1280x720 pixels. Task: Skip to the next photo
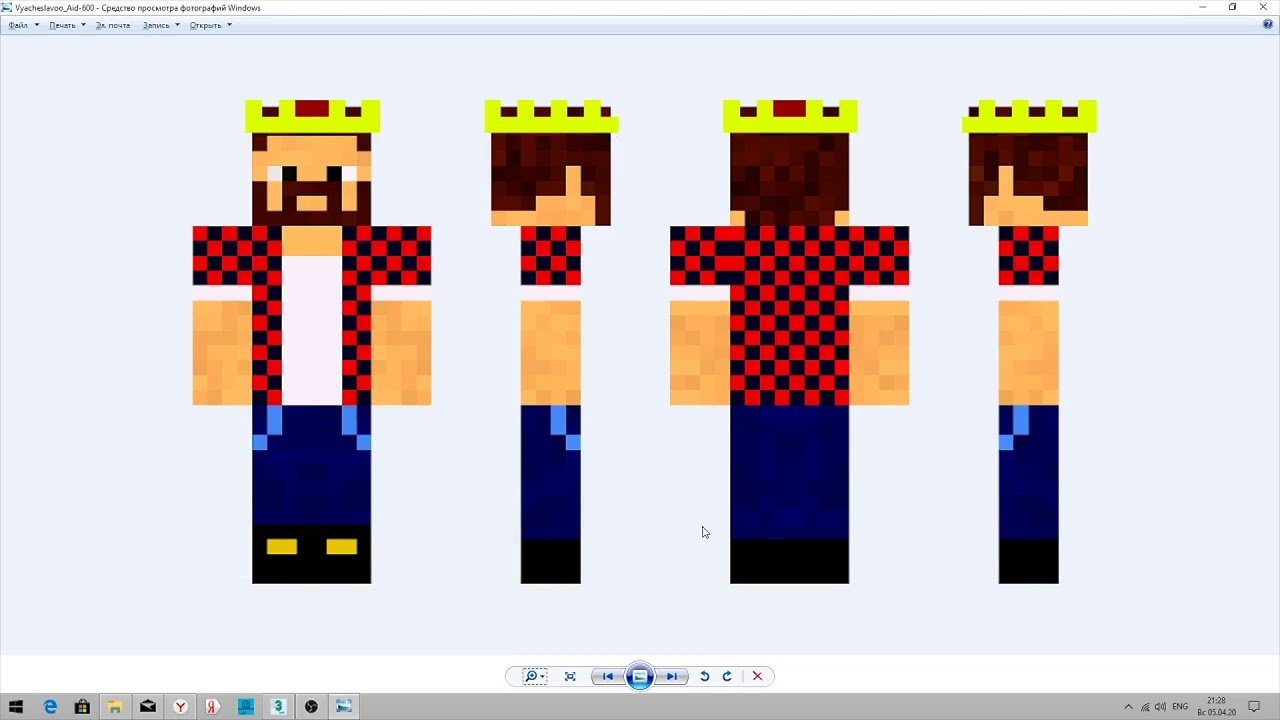pos(672,677)
